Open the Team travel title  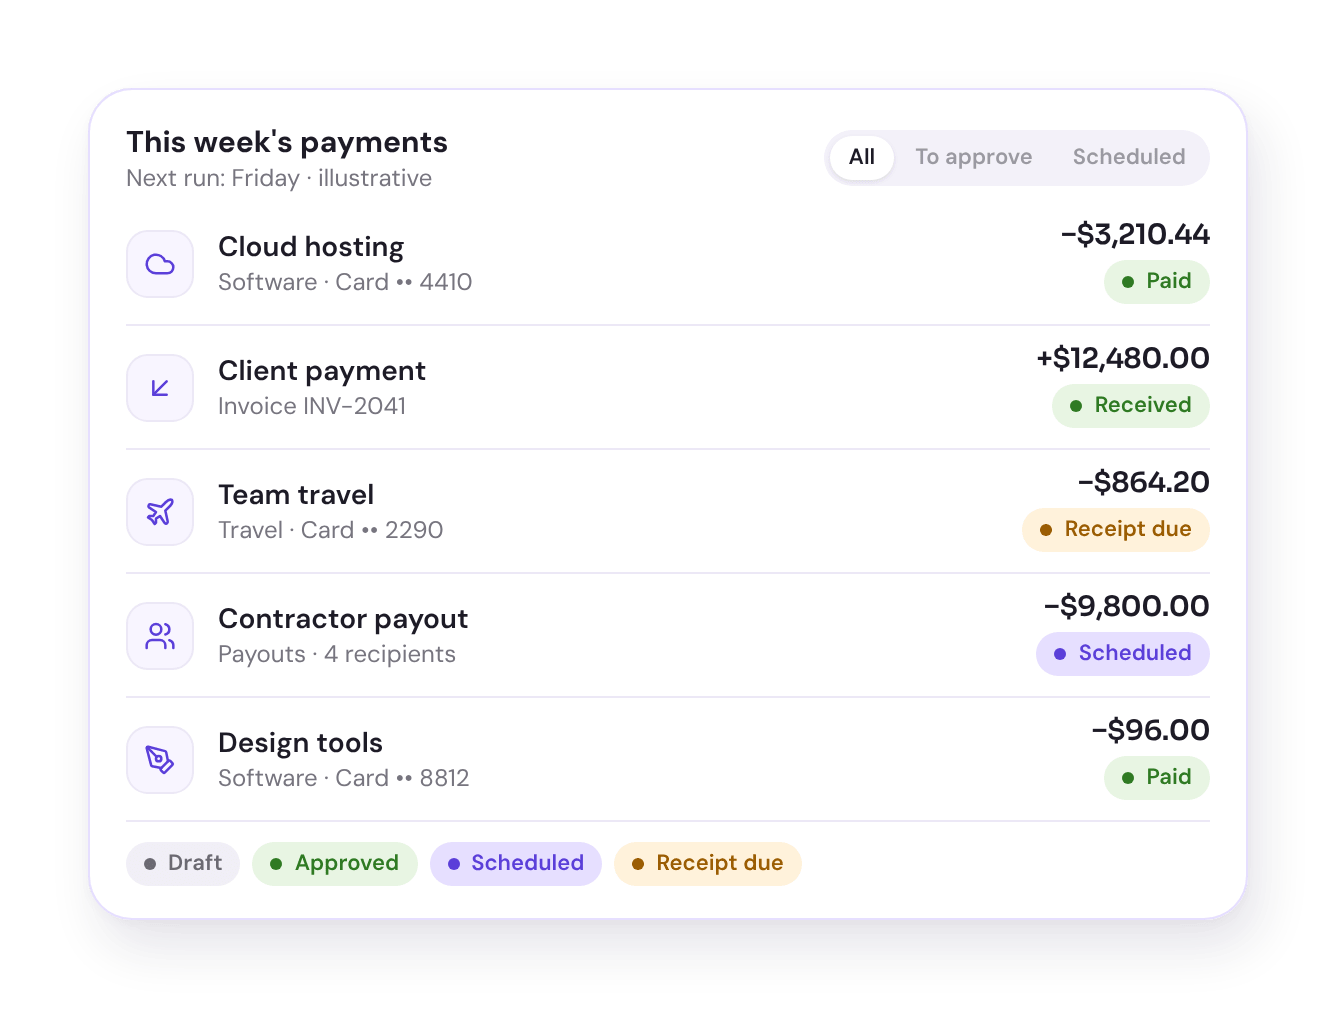point(296,495)
